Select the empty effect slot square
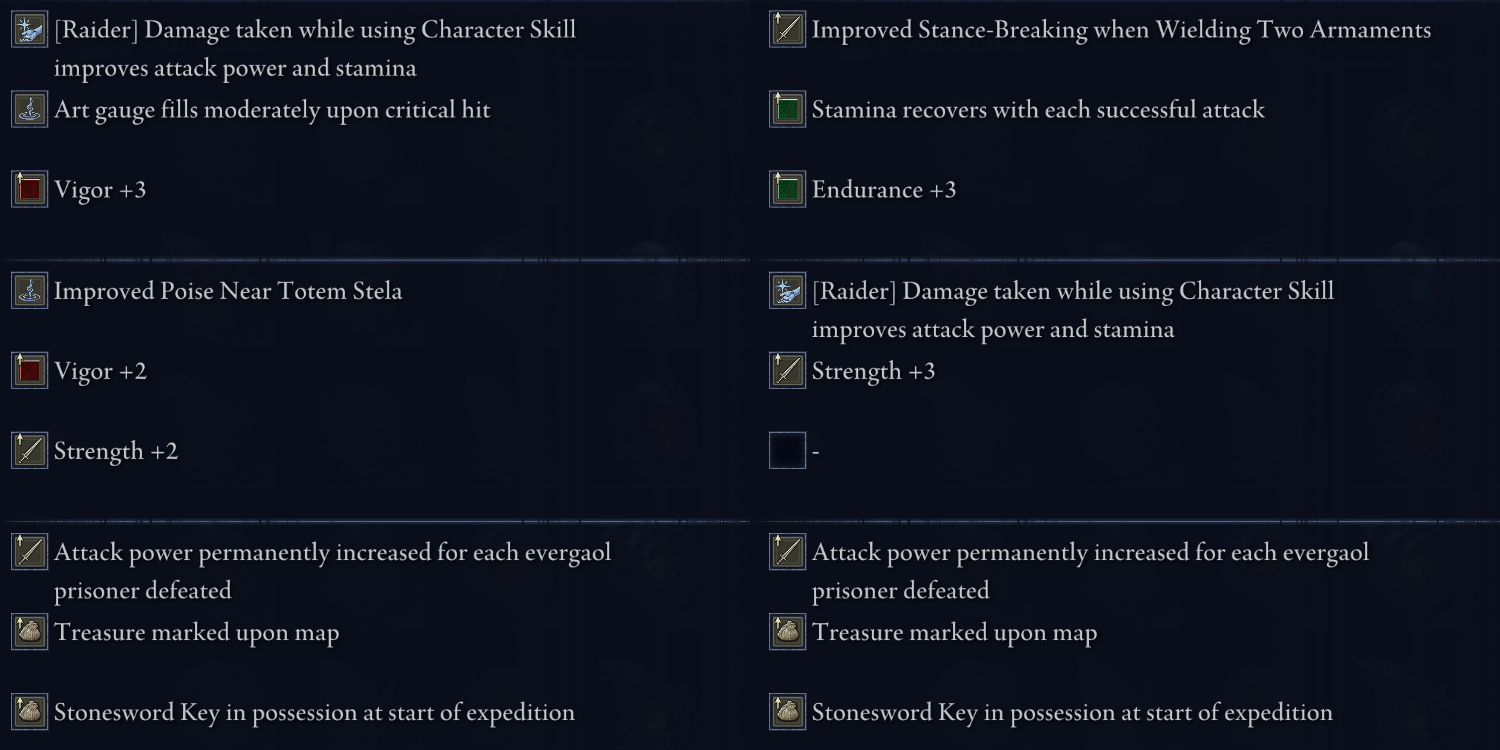The image size is (1500, 750). [787, 451]
